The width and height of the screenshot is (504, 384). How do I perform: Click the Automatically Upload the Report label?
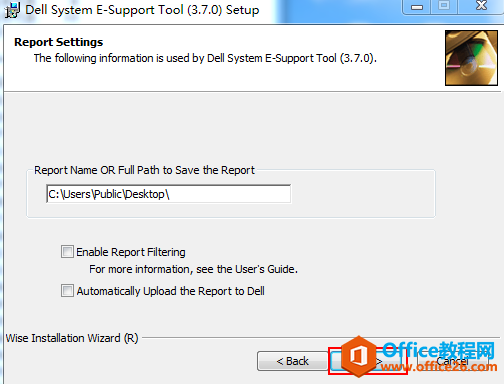[x=170, y=291]
